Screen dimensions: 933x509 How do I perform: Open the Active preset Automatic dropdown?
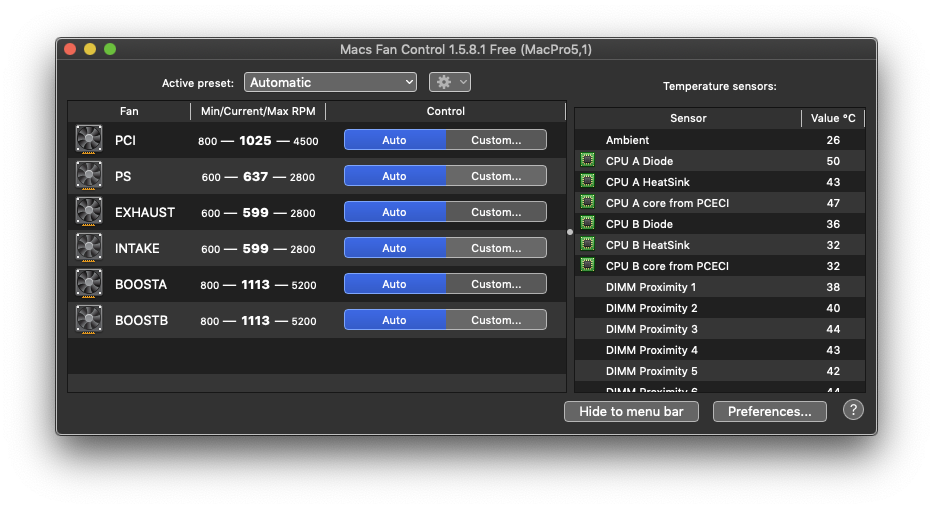point(330,82)
